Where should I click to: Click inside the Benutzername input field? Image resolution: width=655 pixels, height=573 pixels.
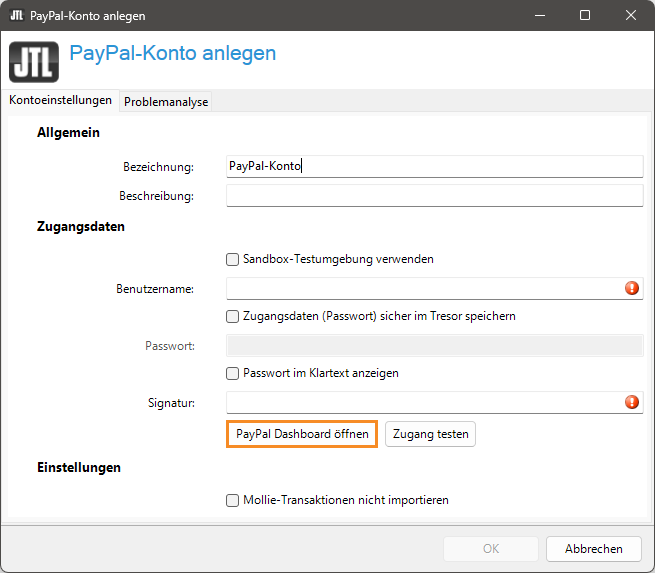420,288
